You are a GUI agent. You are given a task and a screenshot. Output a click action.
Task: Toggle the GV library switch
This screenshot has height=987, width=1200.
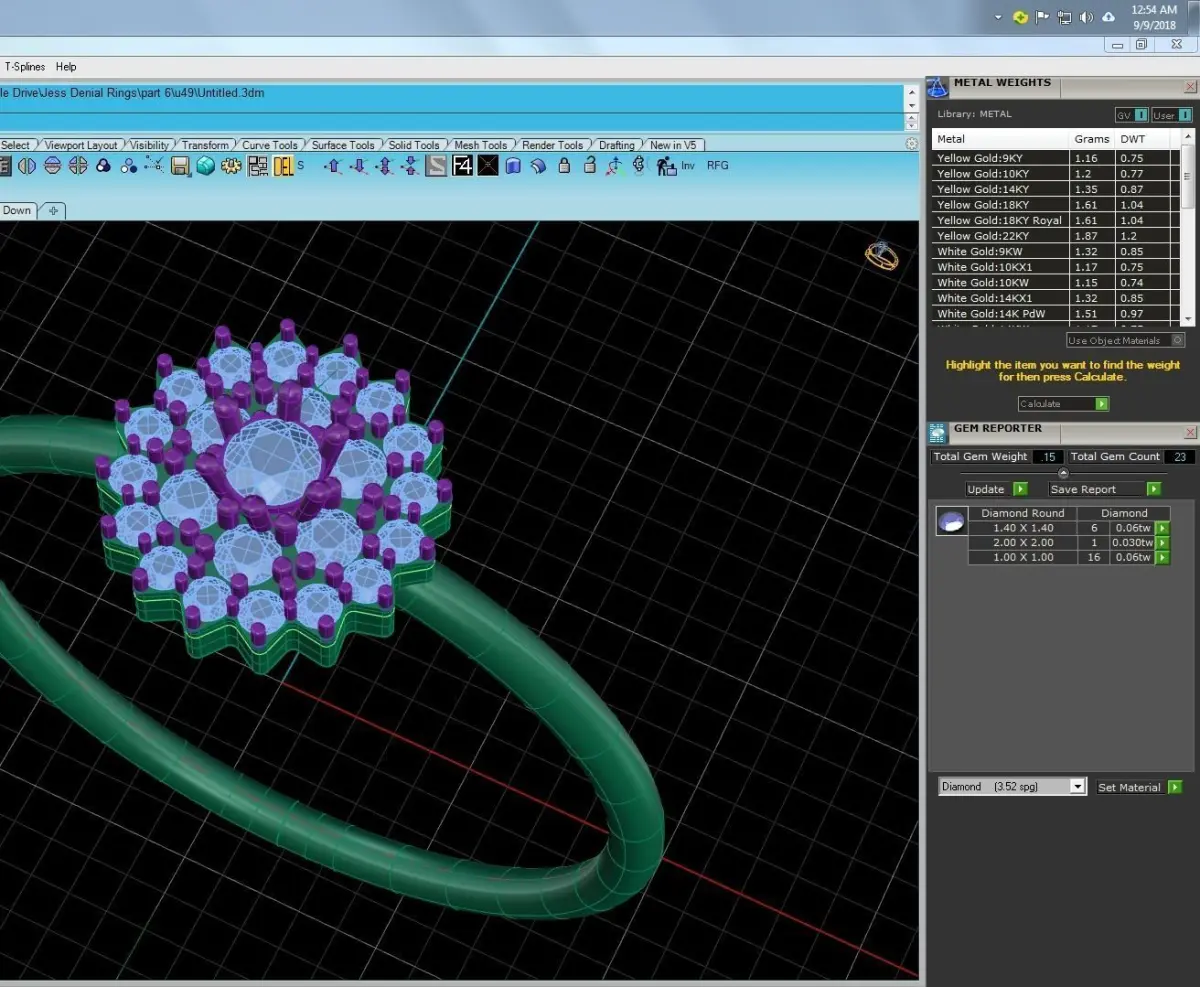click(1131, 115)
